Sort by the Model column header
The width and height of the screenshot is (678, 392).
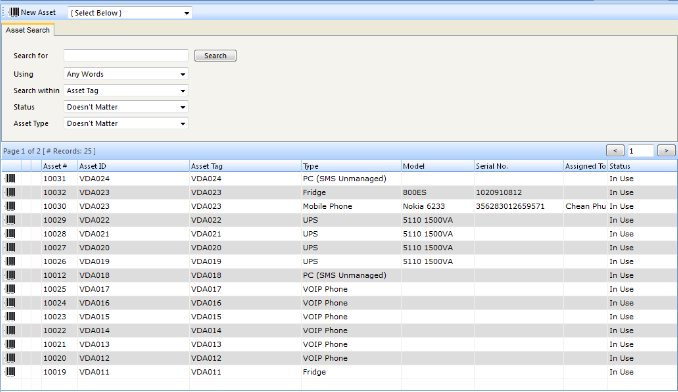(438, 166)
